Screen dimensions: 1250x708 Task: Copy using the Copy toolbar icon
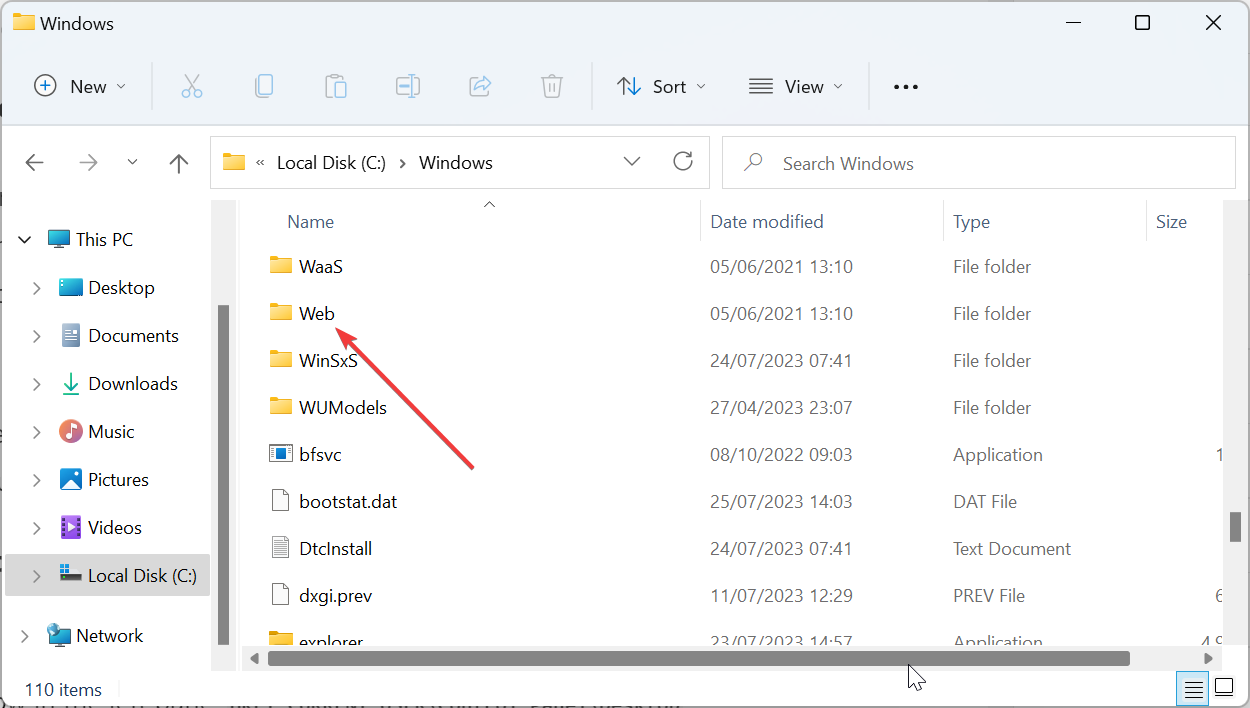tap(264, 86)
